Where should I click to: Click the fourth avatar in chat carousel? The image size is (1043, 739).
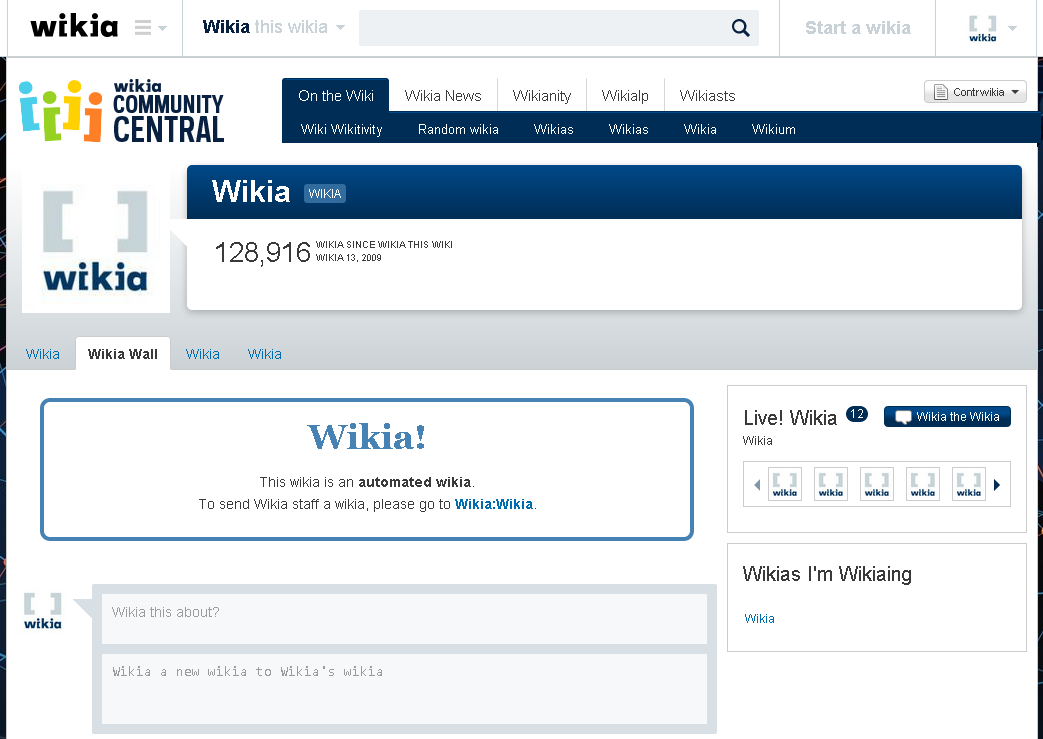pos(923,484)
